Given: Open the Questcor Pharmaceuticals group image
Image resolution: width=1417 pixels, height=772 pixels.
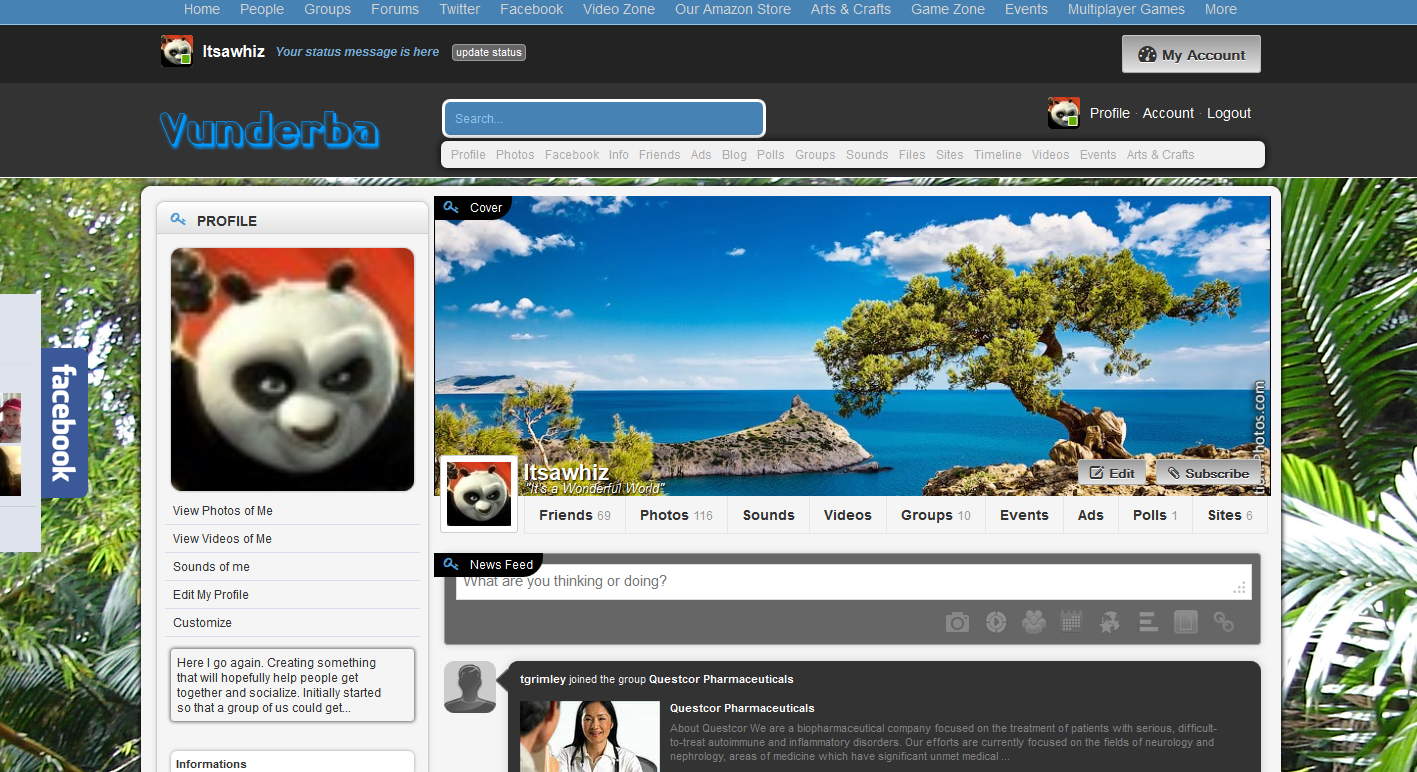Looking at the screenshot, I should [589, 736].
